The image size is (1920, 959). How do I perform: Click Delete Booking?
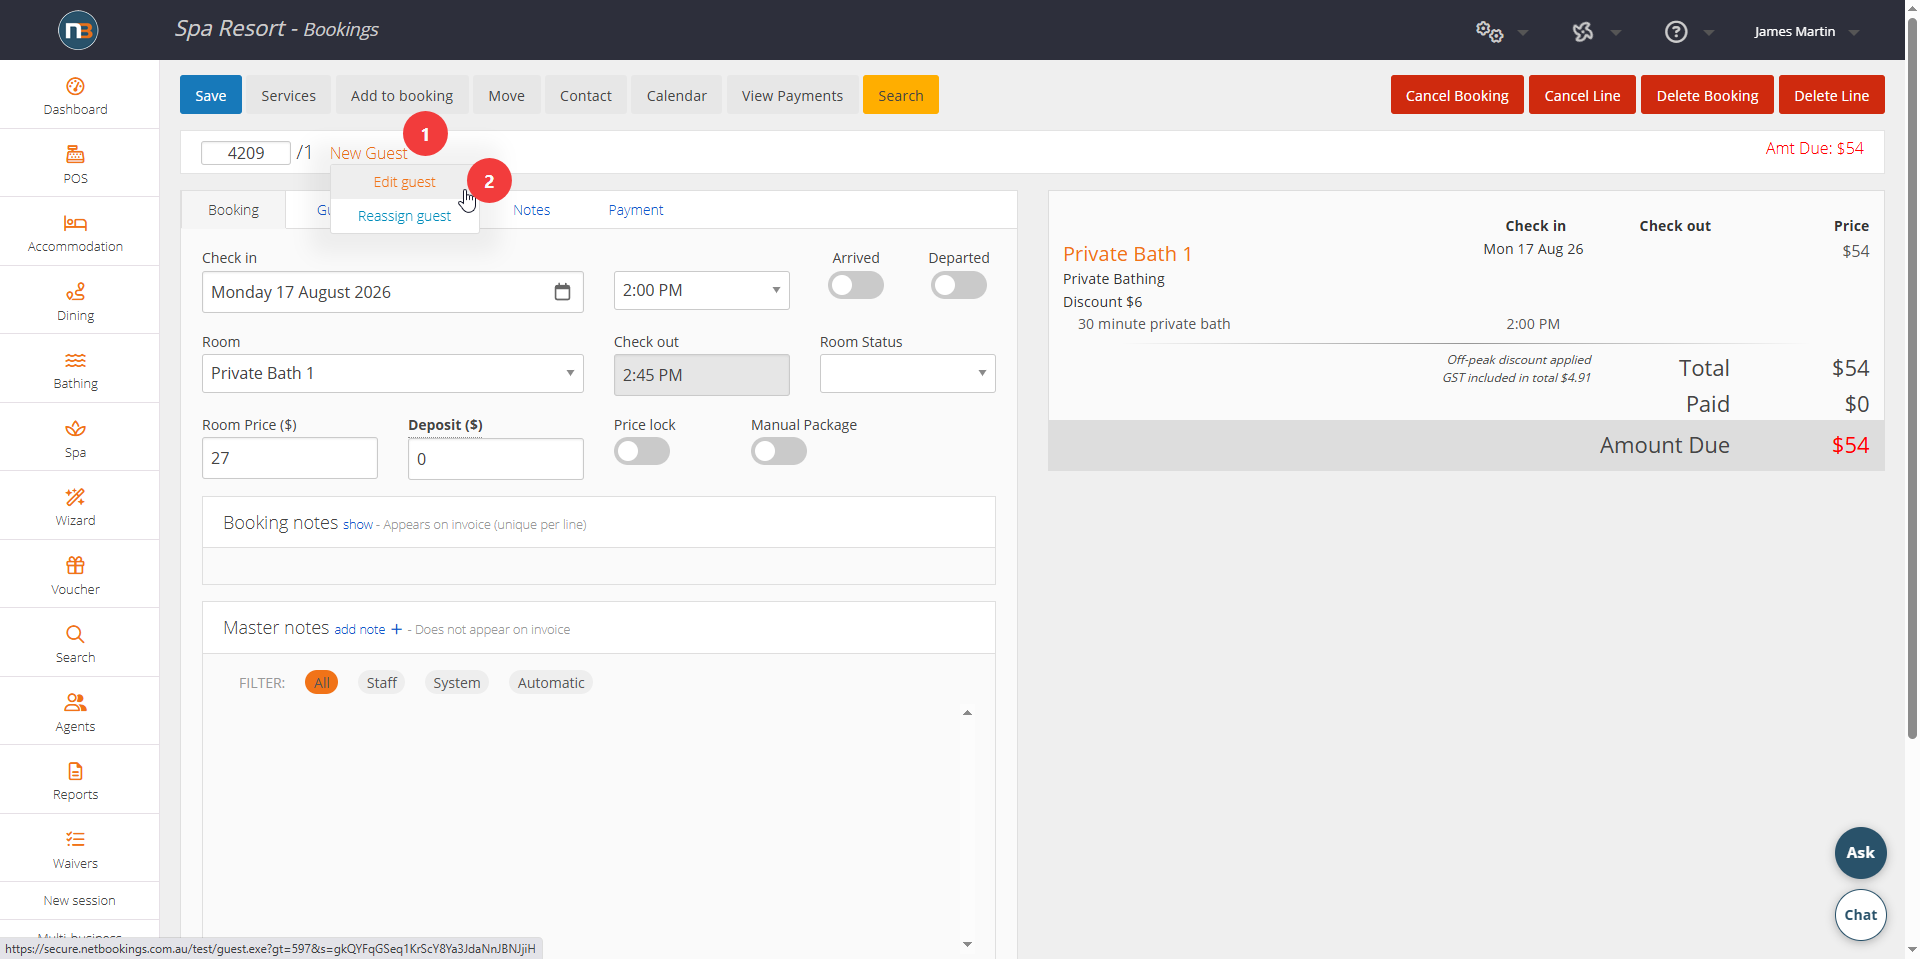tap(1707, 95)
